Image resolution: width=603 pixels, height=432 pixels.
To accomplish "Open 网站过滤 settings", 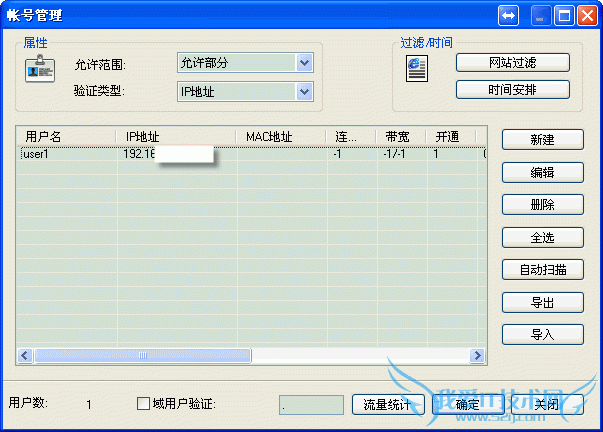I will tap(513, 62).
